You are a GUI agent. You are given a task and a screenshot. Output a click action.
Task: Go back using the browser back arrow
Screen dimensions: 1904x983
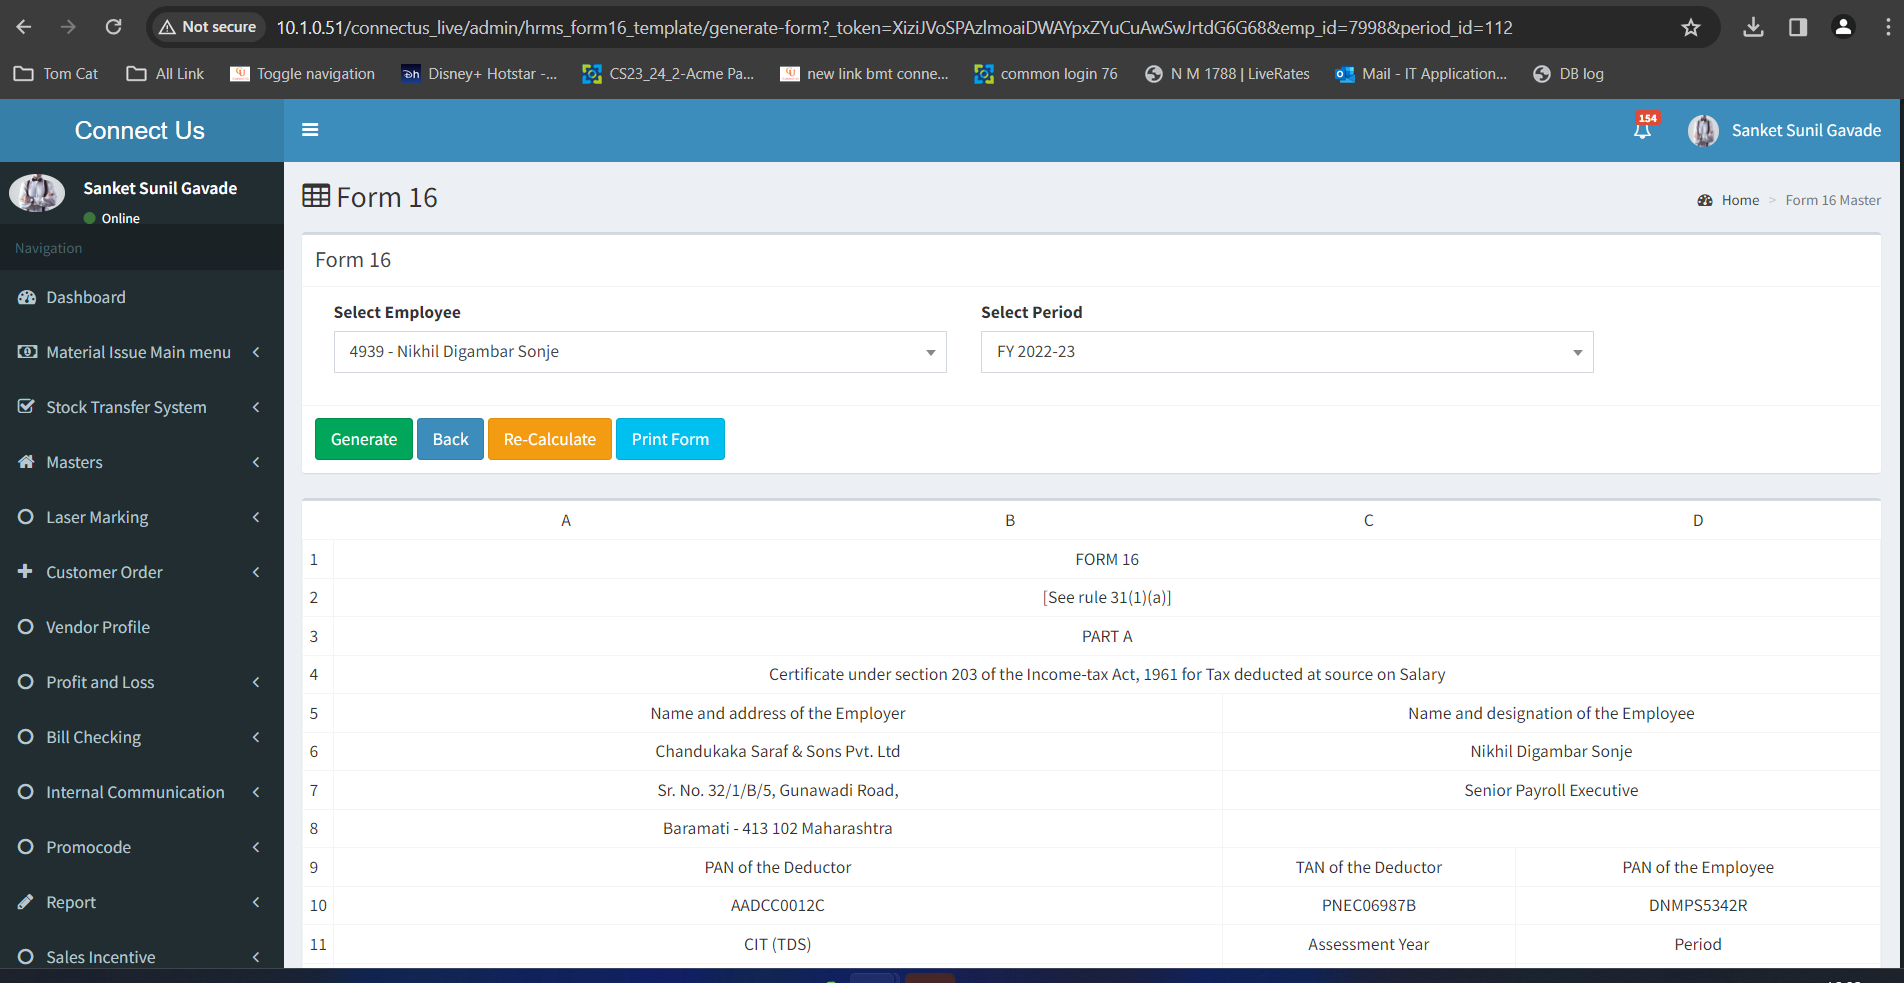tap(24, 27)
